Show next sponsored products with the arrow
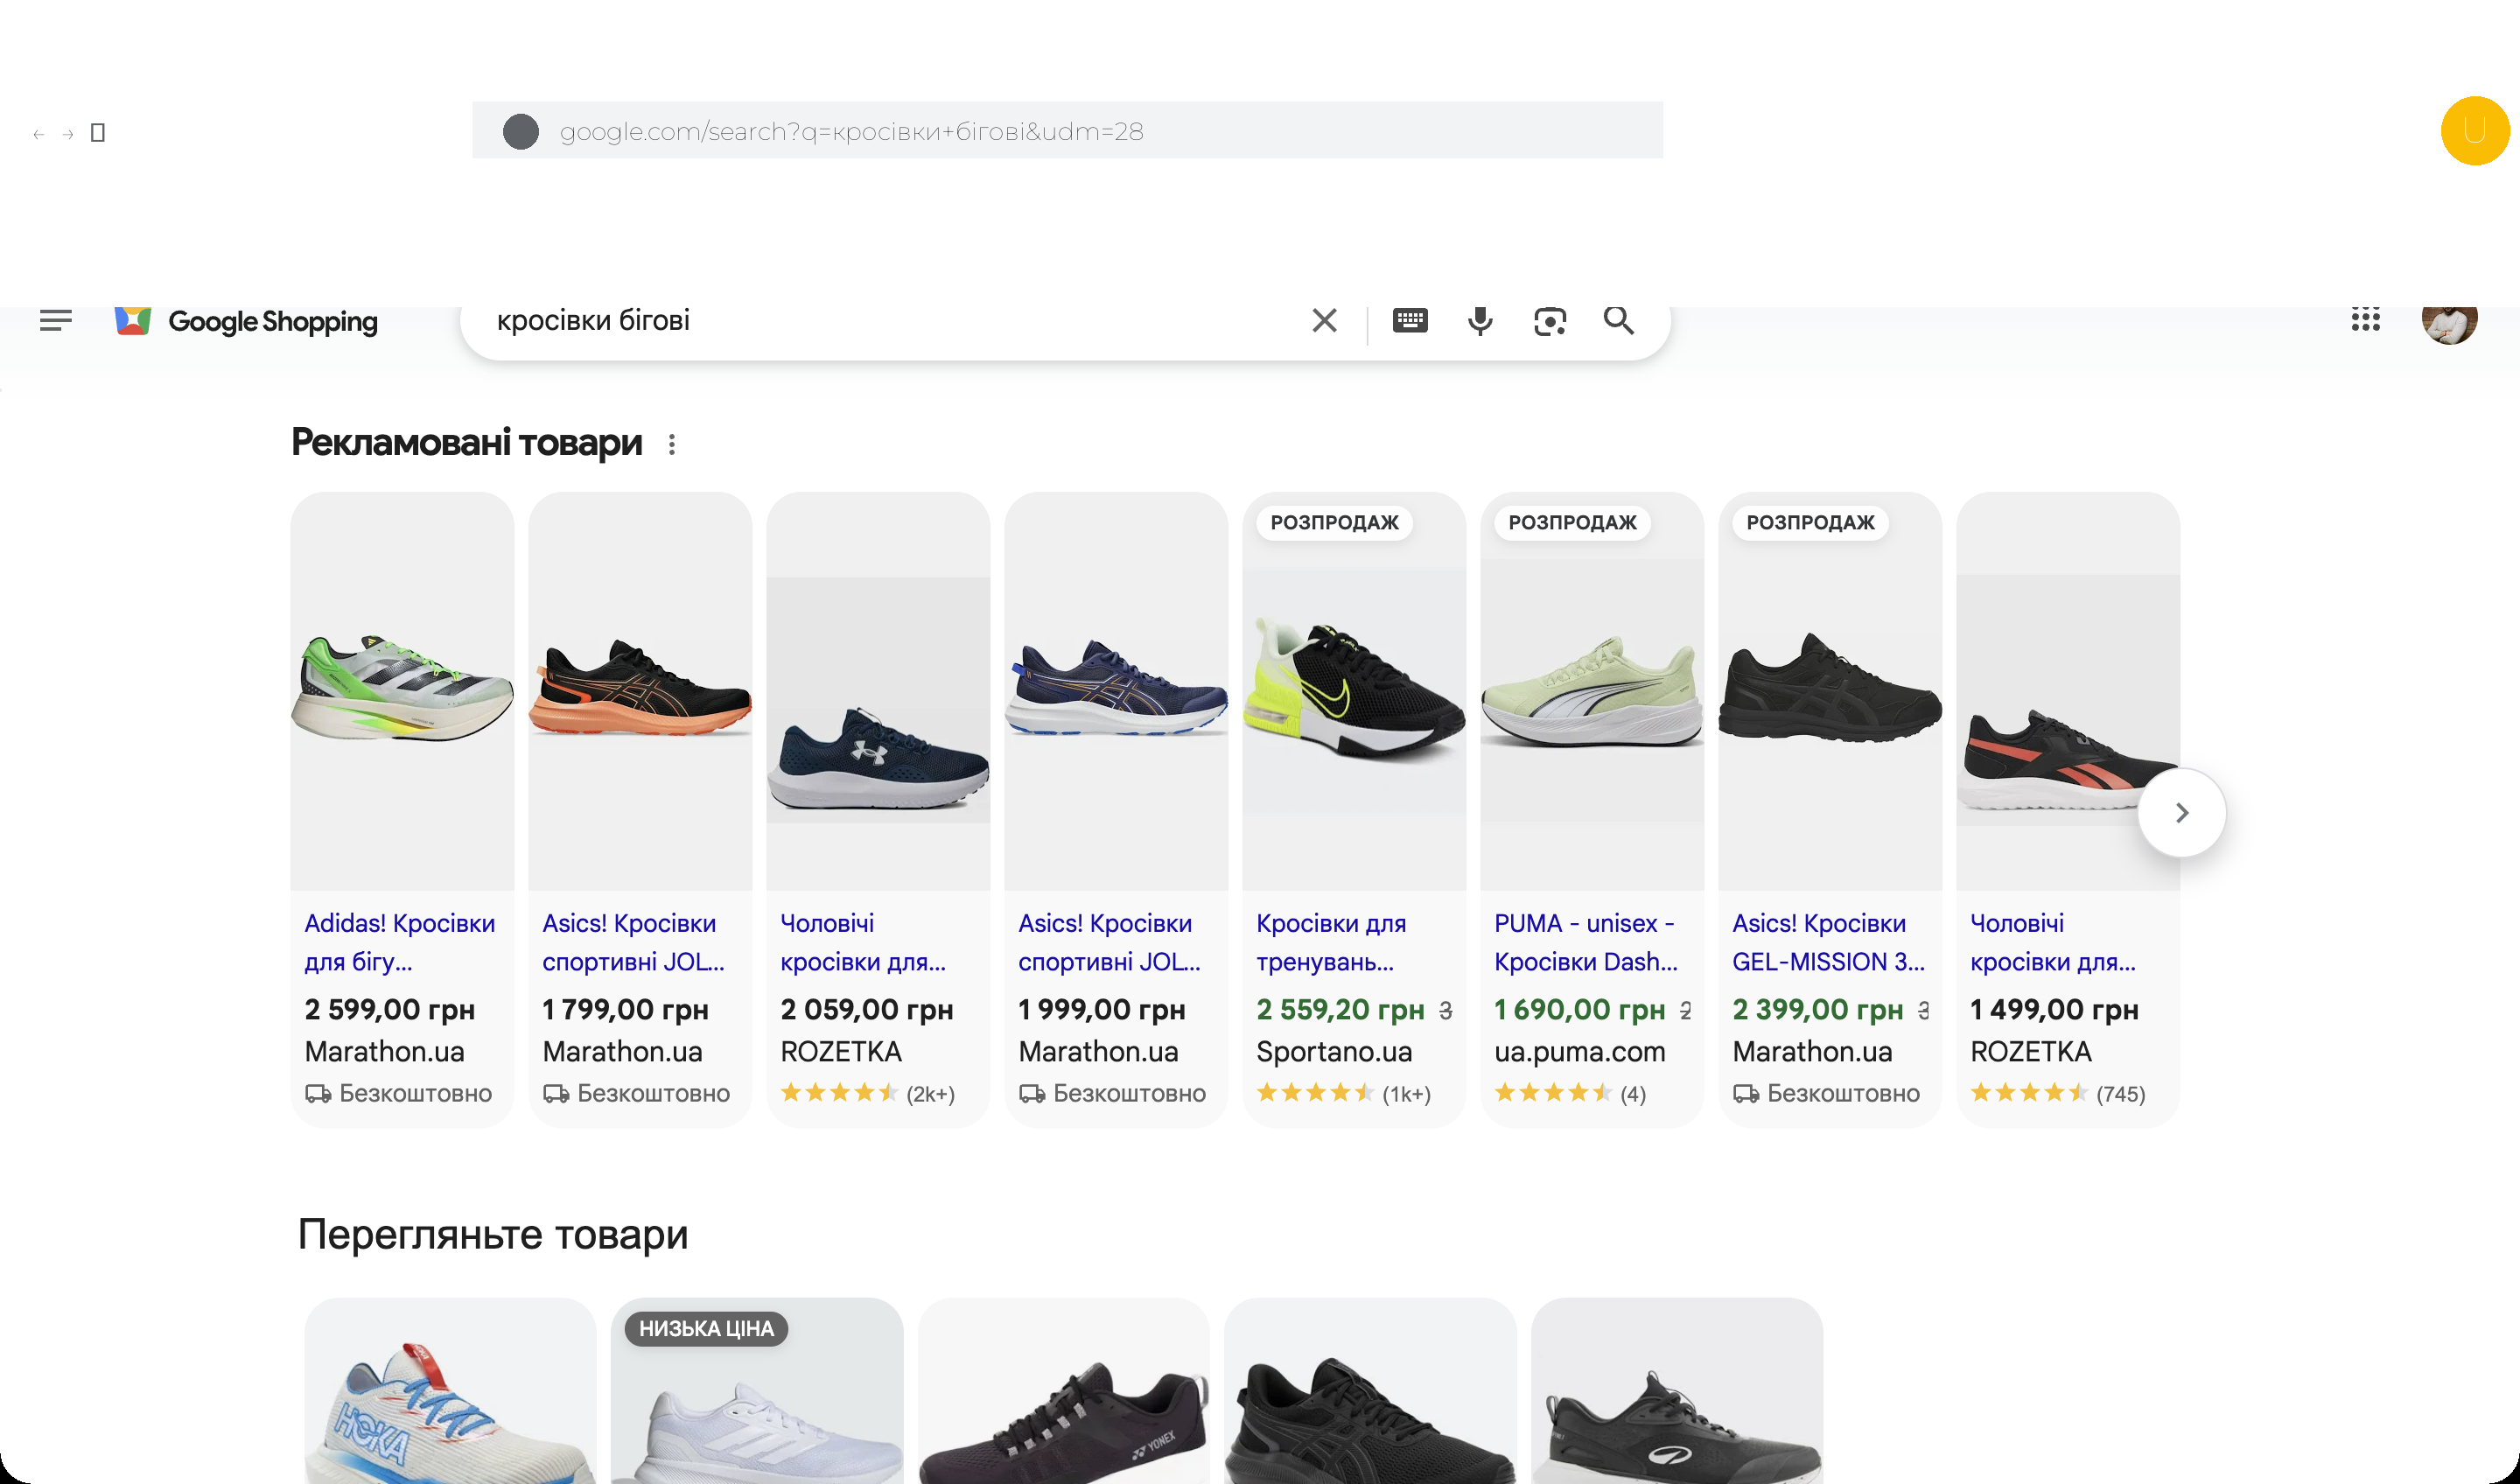The image size is (2520, 1484). [2182, 812]
